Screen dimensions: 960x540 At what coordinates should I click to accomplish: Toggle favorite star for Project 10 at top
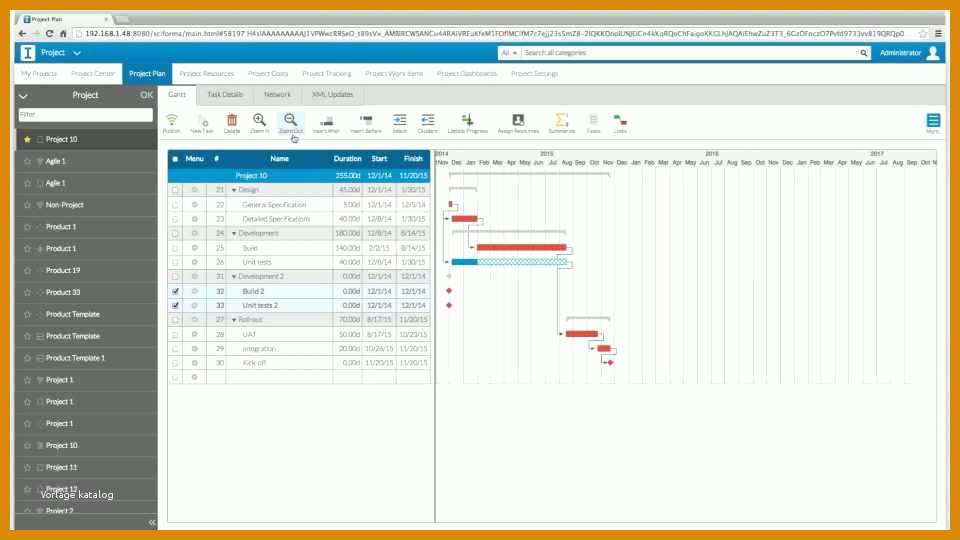(28, 140)
